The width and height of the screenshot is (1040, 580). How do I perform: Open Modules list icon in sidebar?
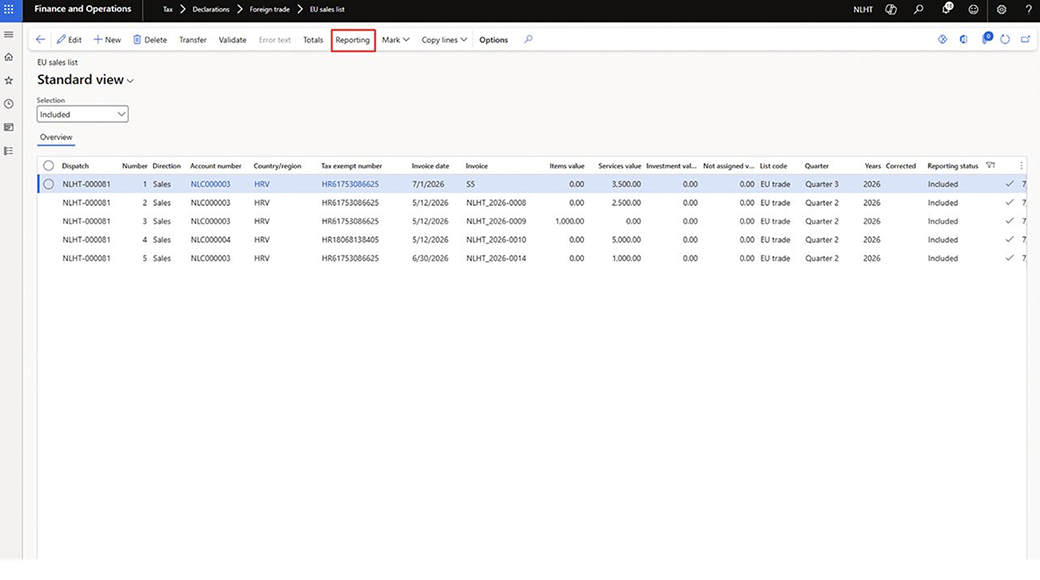[9, 151]
